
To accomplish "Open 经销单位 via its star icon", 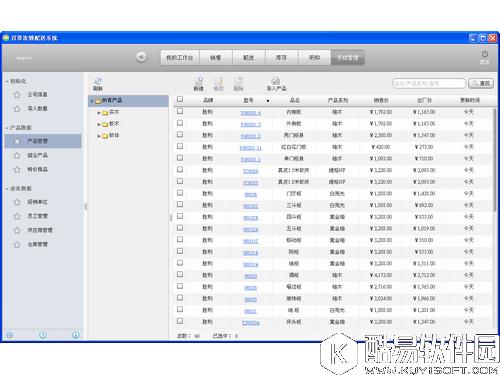I will tap(17, 202).
